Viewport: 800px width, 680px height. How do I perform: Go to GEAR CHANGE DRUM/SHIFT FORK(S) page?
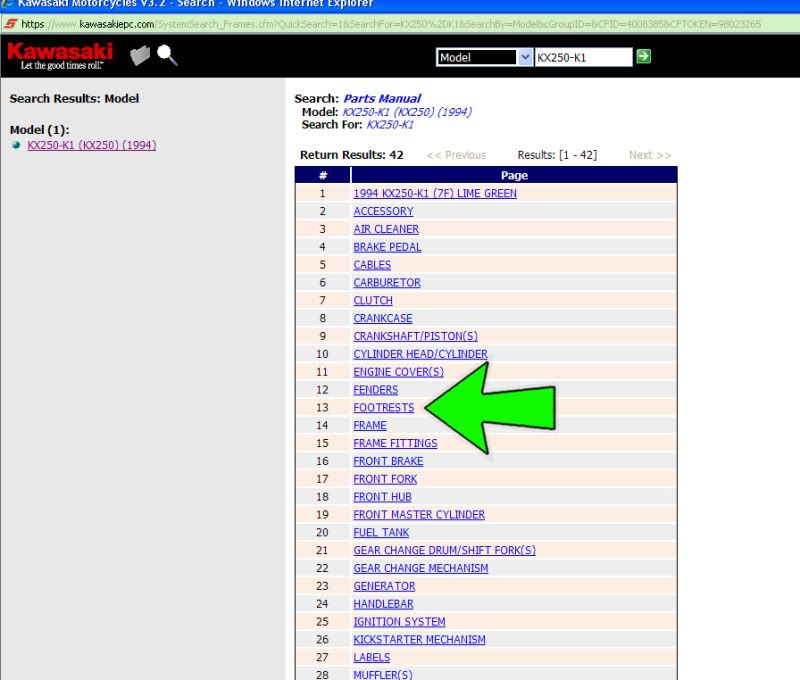point(444,551)
